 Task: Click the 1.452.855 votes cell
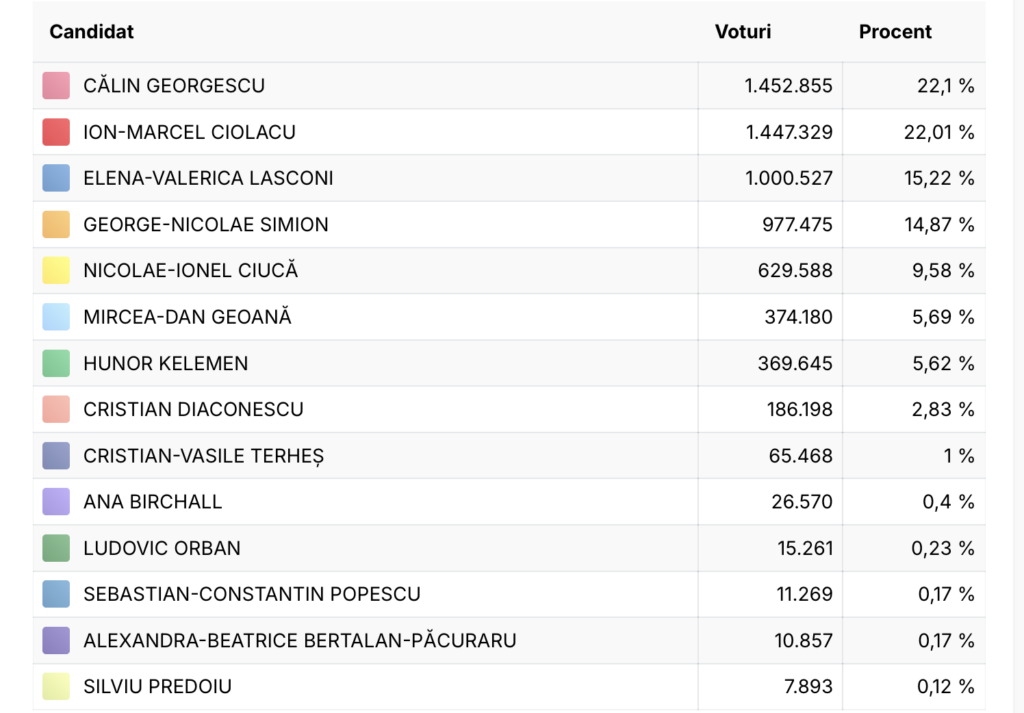point(770,86)
